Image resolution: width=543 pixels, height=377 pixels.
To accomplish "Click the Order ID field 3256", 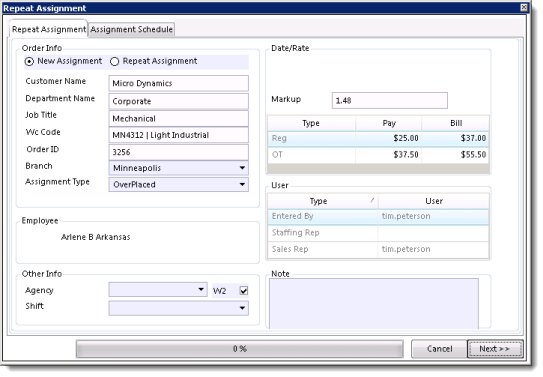I will click(x=178, y=152).
